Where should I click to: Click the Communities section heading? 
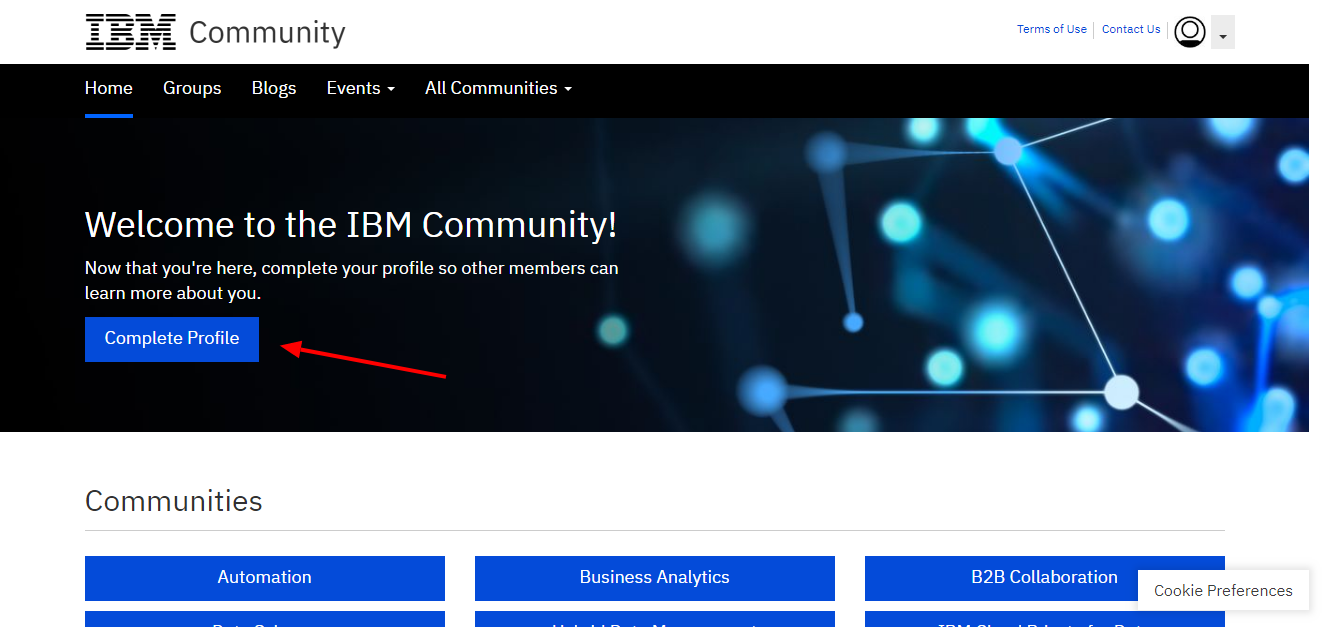(174, 501)
